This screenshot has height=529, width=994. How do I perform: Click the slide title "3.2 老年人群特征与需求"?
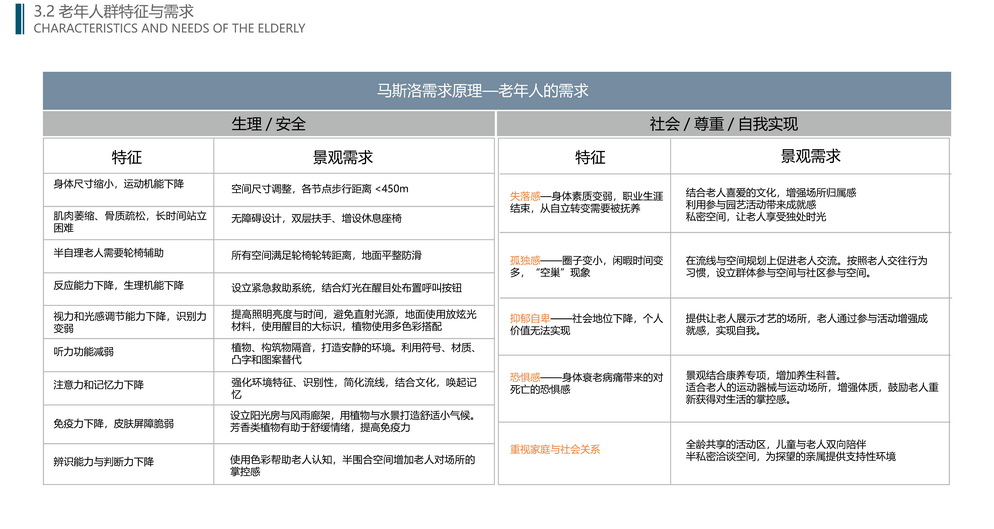pos(113,11)
